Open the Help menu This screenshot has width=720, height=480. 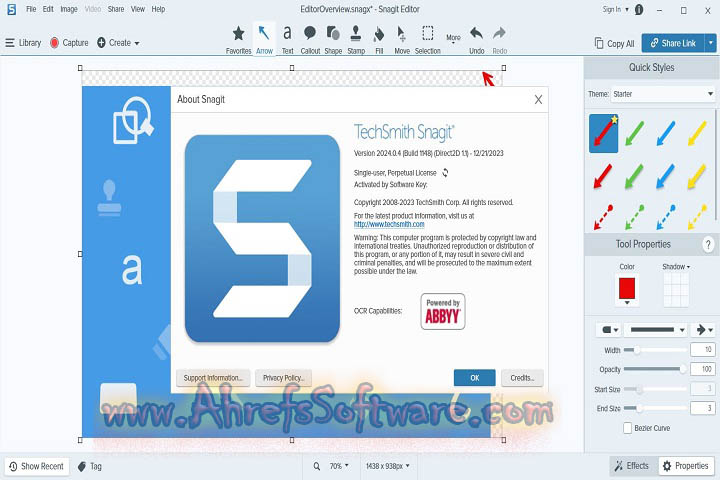click(x=158, y=9)
